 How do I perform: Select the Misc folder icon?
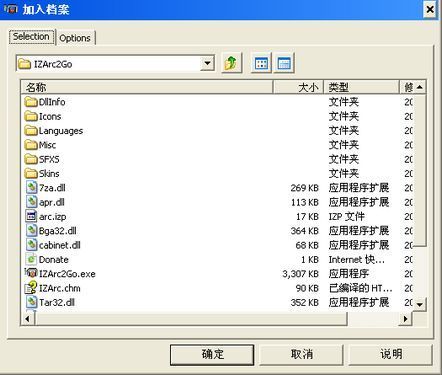coord(31,145)
